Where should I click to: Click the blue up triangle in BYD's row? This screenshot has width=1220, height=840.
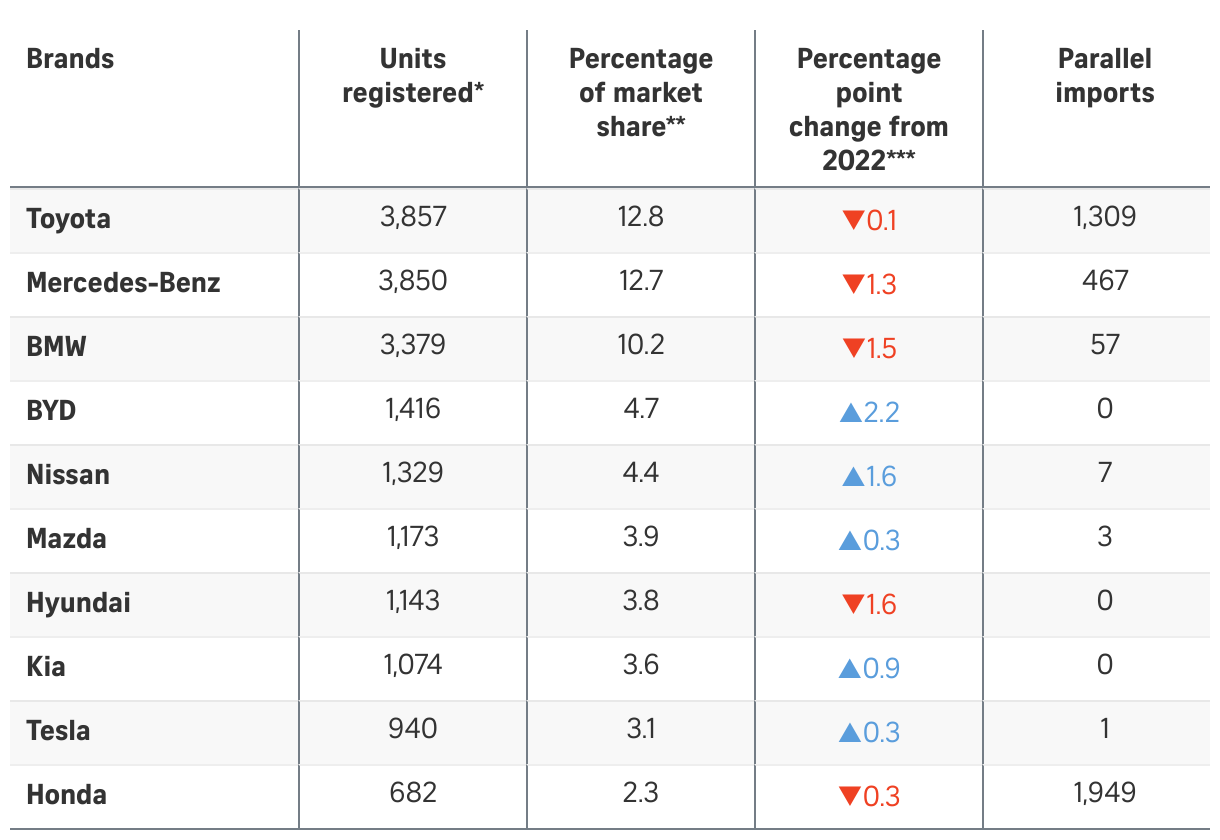tap(853, 412)
